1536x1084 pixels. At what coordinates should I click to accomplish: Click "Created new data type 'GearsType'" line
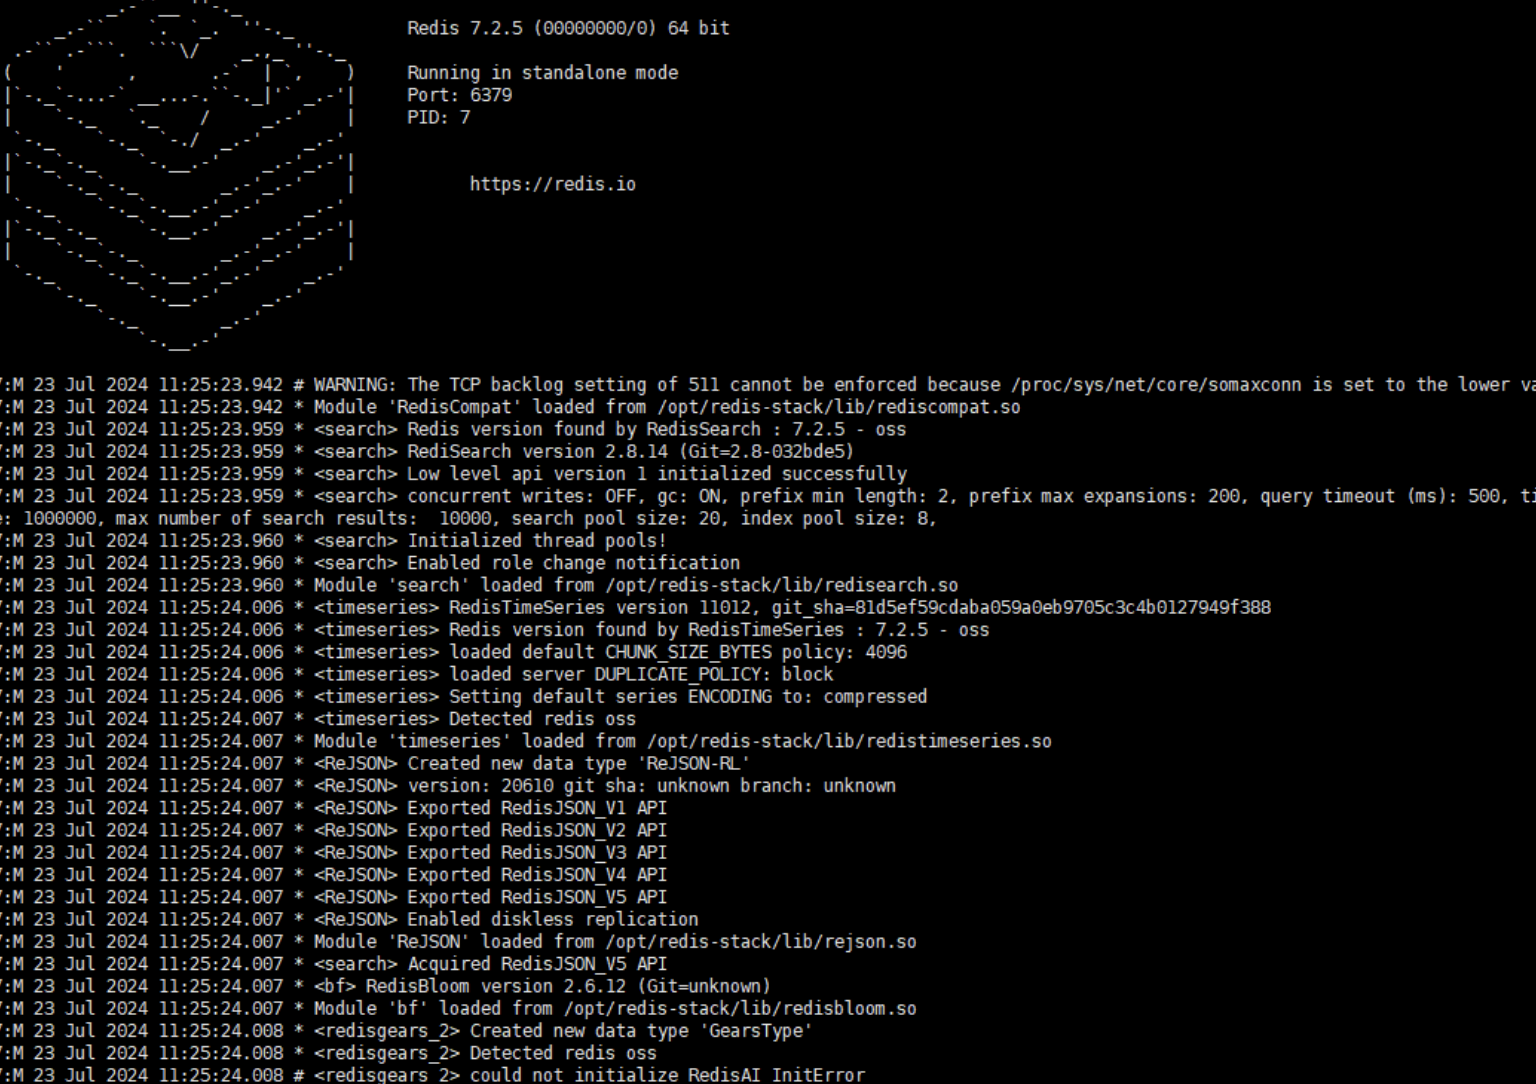point(406,1030)
